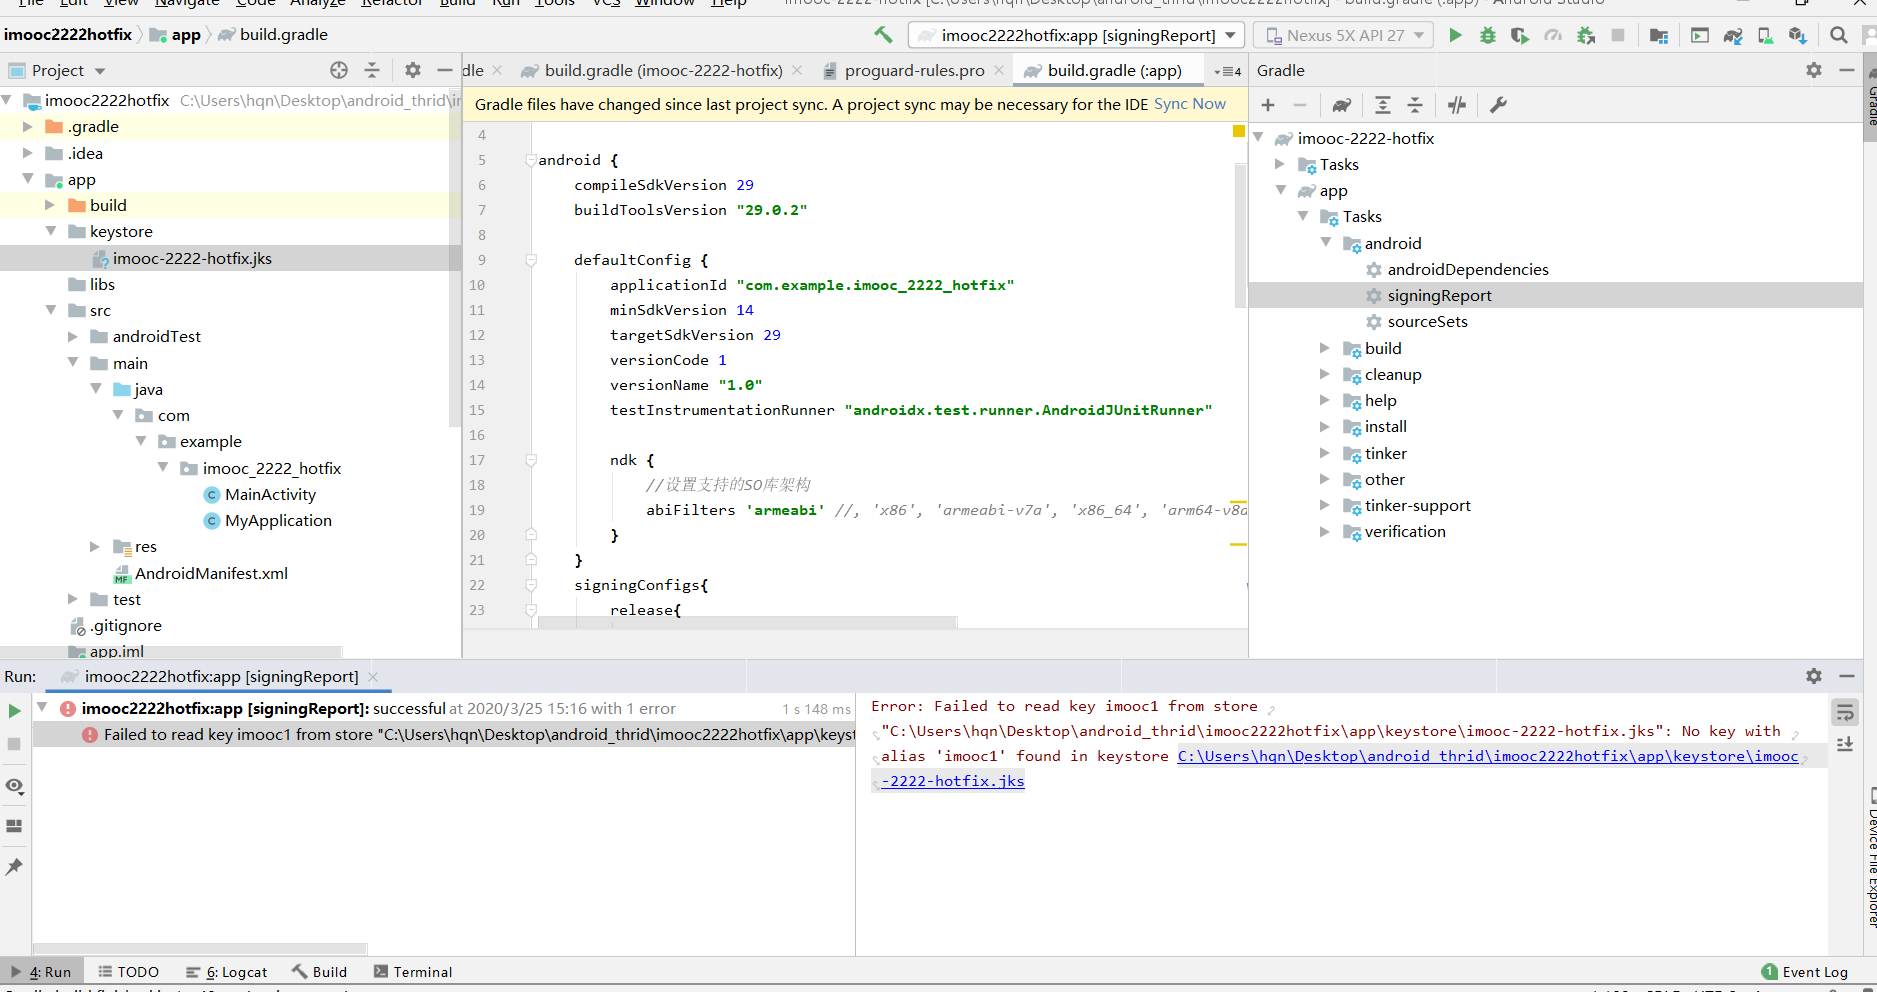This screenshot has width=1877, height=992.
Task: Expand all nodes in Gradle panel
Action: coord(1383,105)
